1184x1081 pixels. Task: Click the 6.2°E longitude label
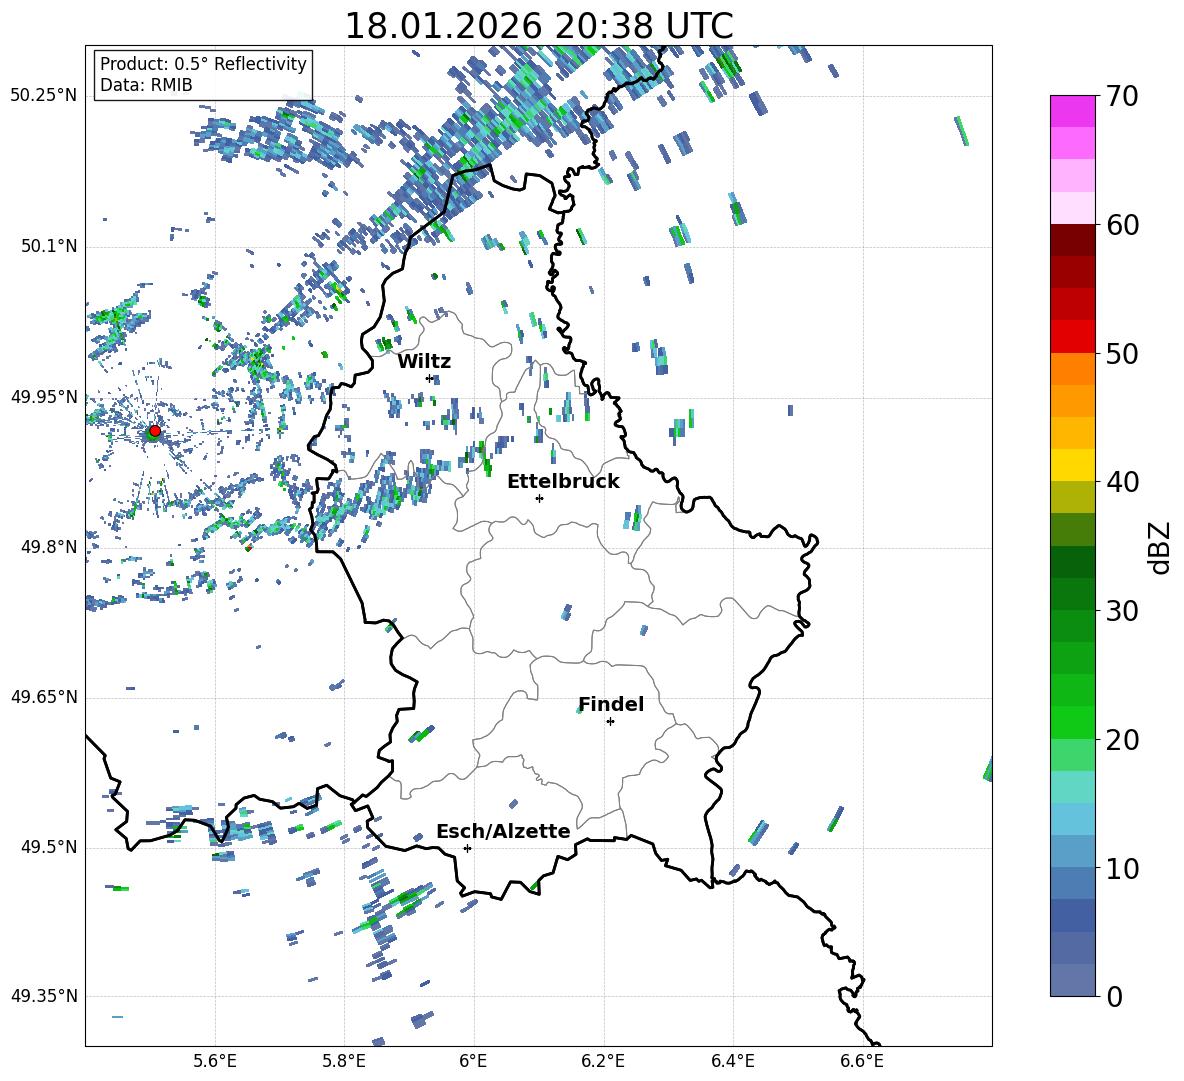[x=603, y=1061]
